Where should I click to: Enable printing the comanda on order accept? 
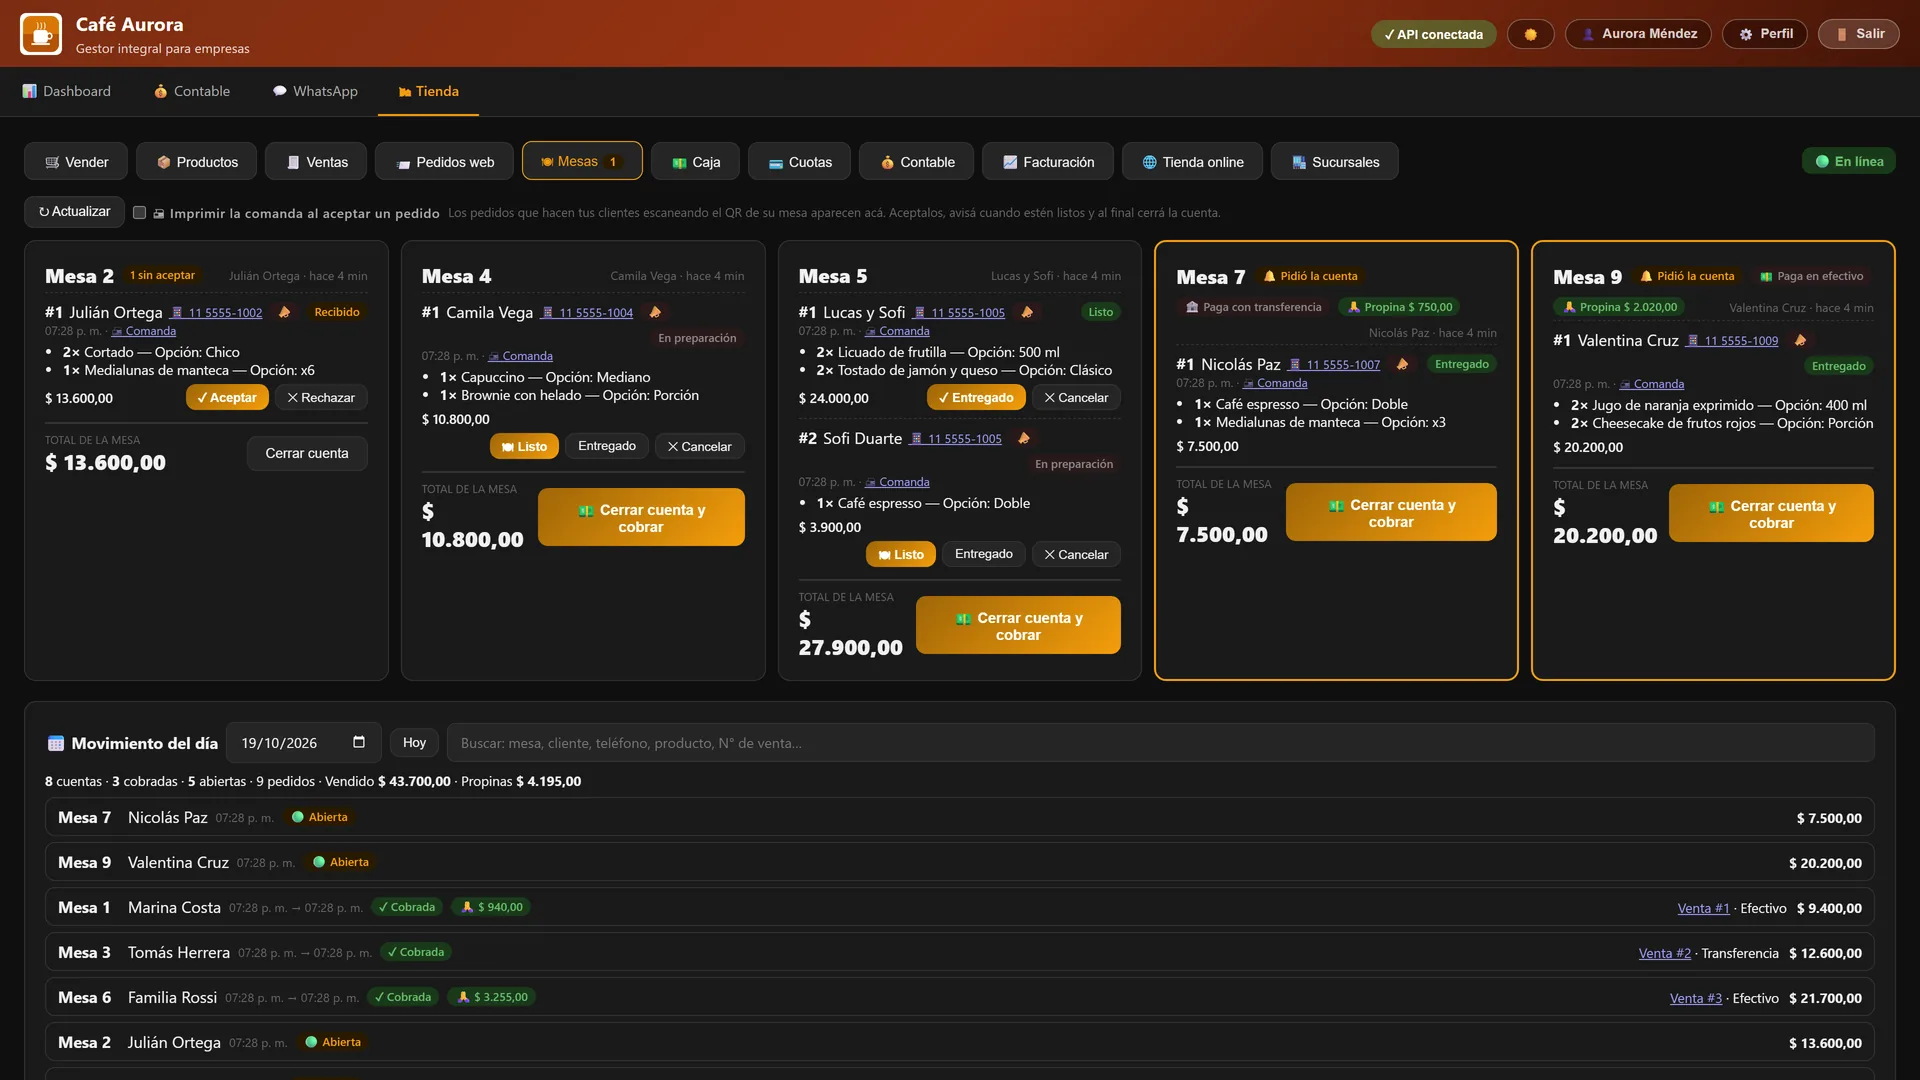(140, 213)
